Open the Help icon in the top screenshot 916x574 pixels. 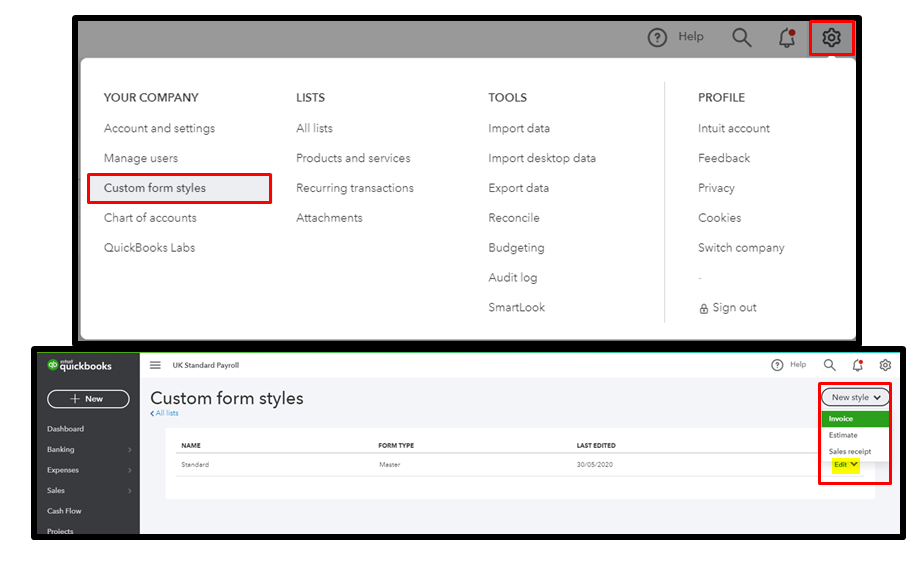pos(657,37)
